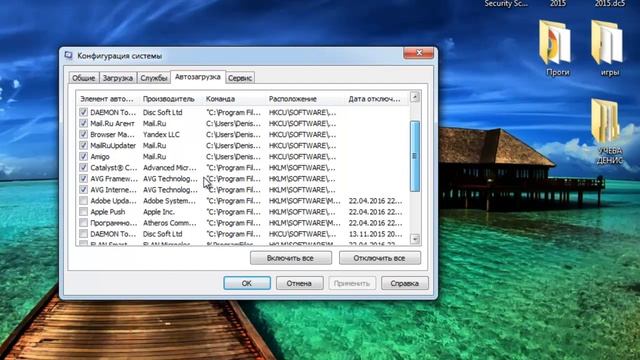This screenshot has height=360, width=640.
Task: Select the Автозагрузка tab
Action: [198, 77]
